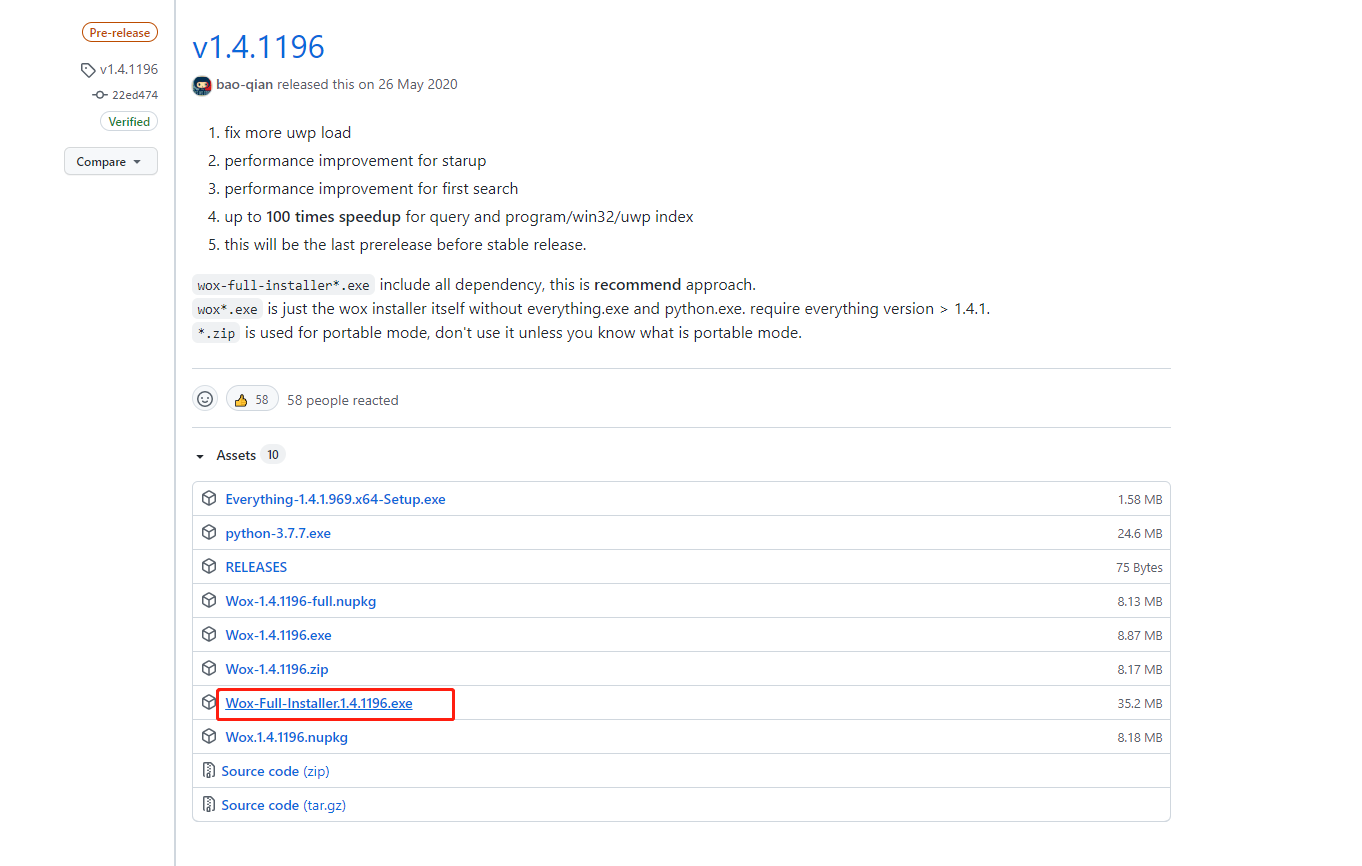Click the Verified badge

129,122
